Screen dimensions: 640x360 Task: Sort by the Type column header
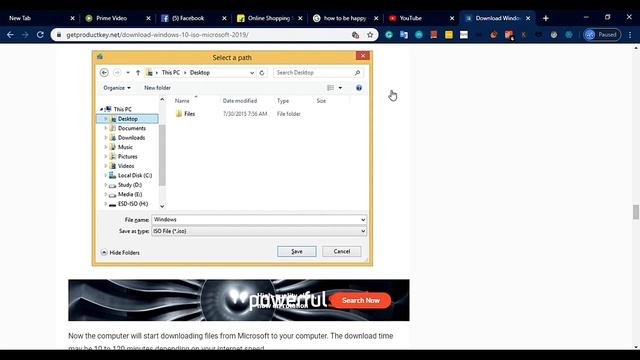[x=283, y=101]
